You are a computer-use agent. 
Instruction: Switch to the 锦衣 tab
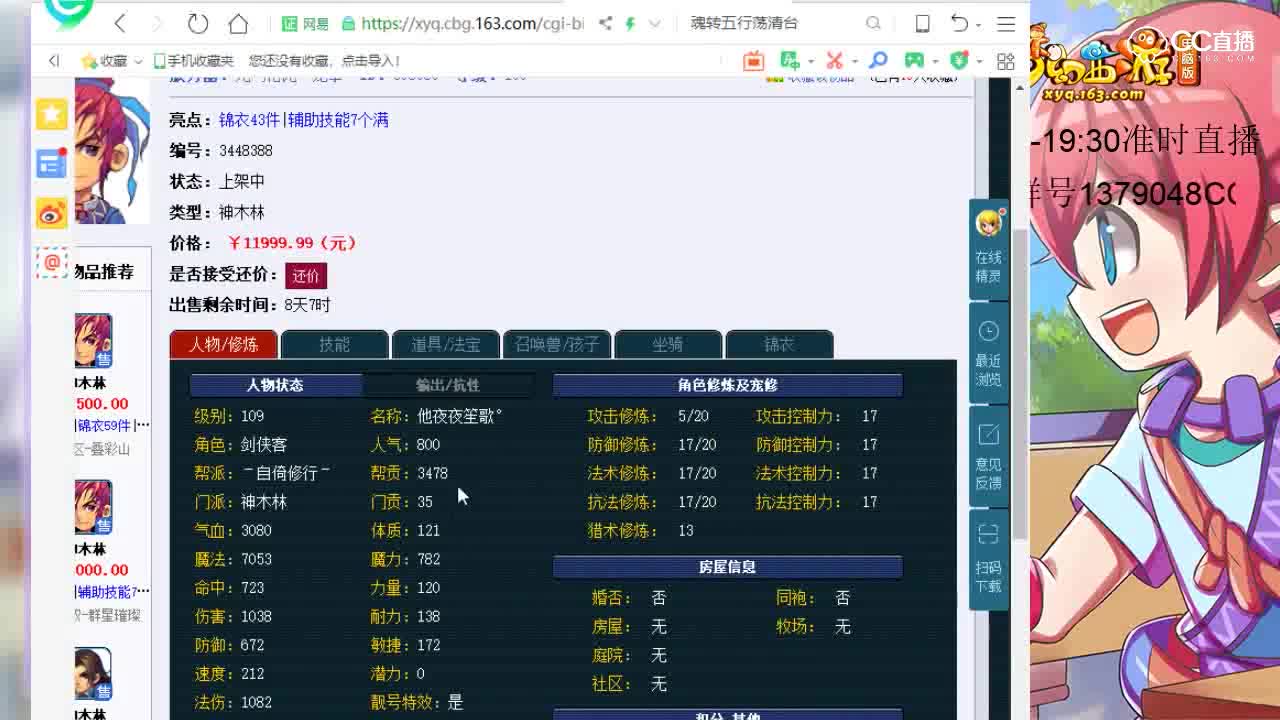click(x=778, y=344)
